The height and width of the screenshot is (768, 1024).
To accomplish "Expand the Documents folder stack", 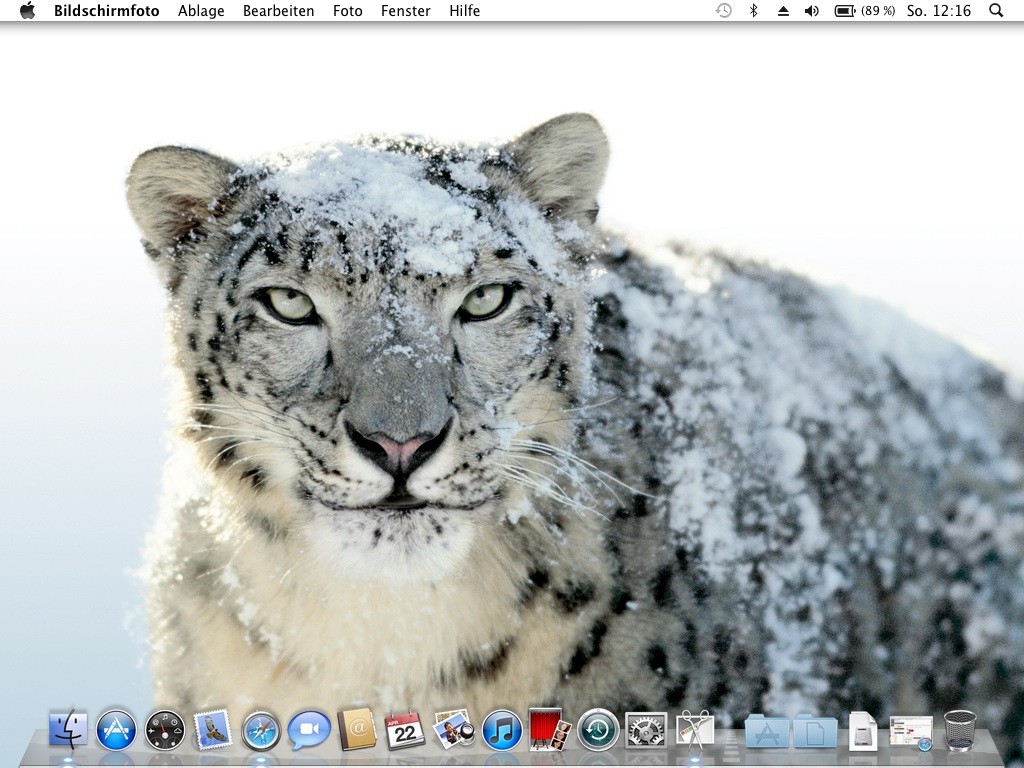I will click(x=815, y=731).
